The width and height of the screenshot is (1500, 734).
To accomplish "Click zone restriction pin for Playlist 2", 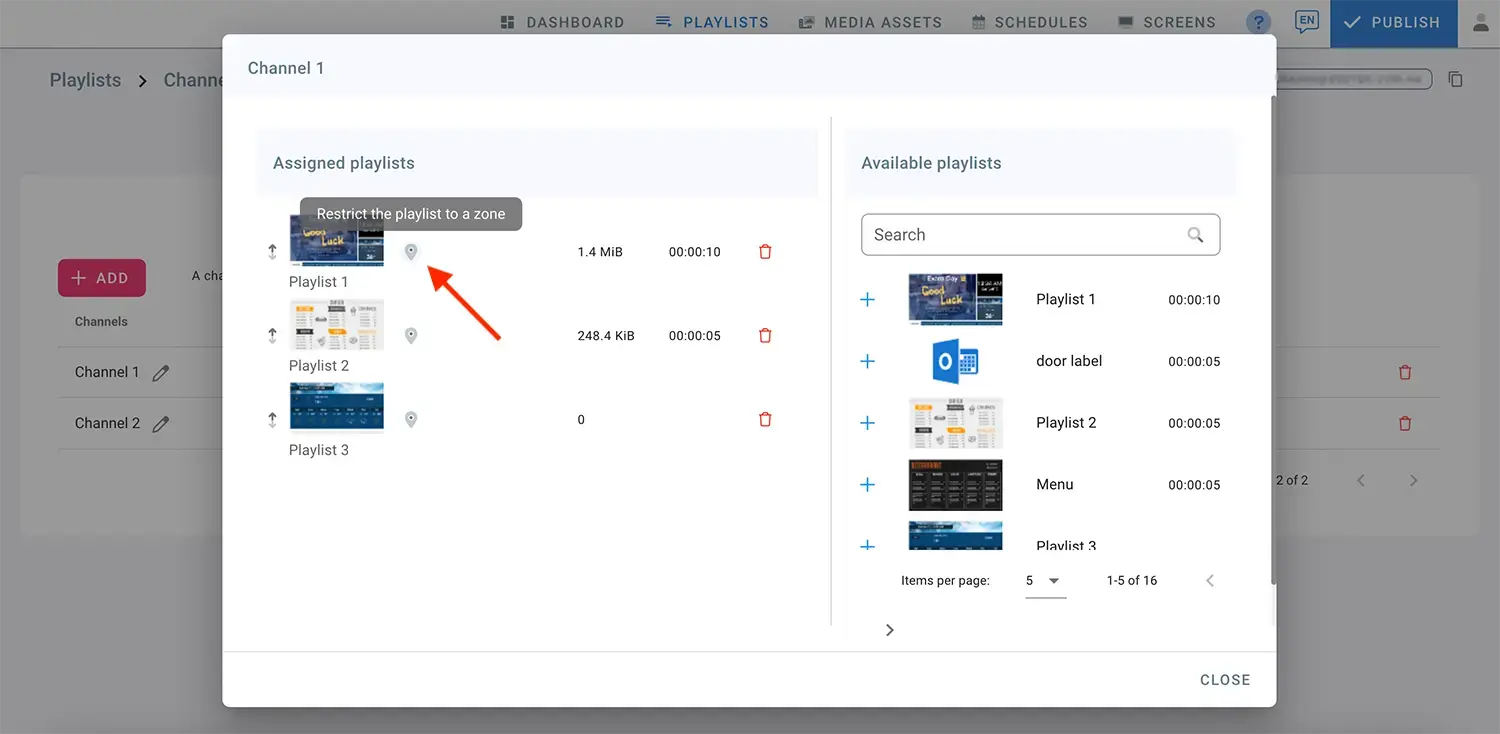I will [411, 336].
